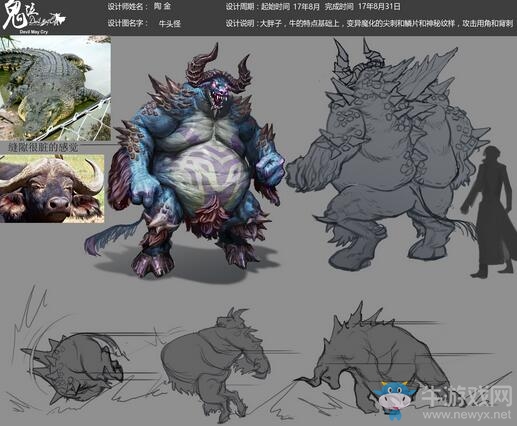Screen dimensions: 517x426
Task: Open the buffalo reference photo
Action: click(52, 188)
